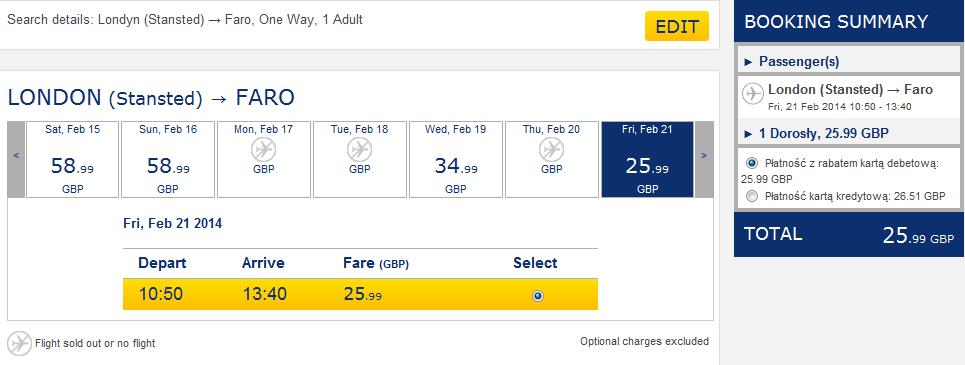Viewport: 965px width, 365px height.
Task: Click the sold-out plane icon for Mon, Feb 17
Action: [x=263, y=150]
